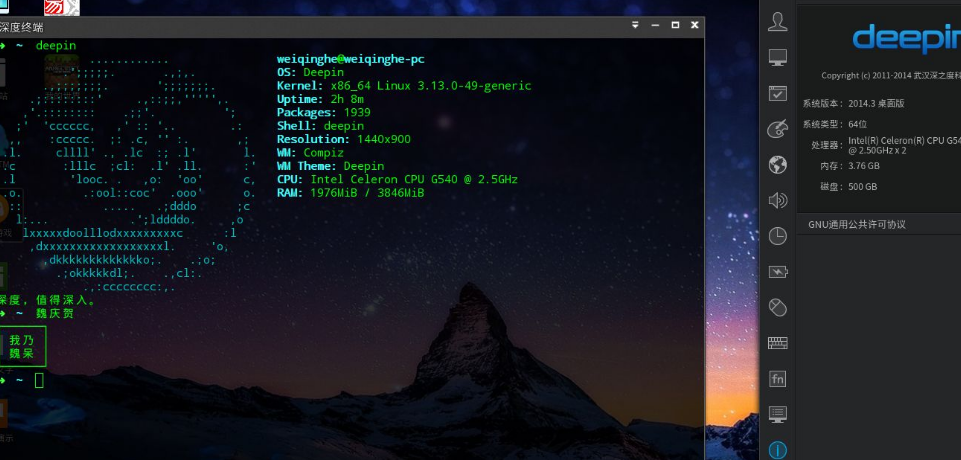Open Sound speaker icon

click(778, 200)
